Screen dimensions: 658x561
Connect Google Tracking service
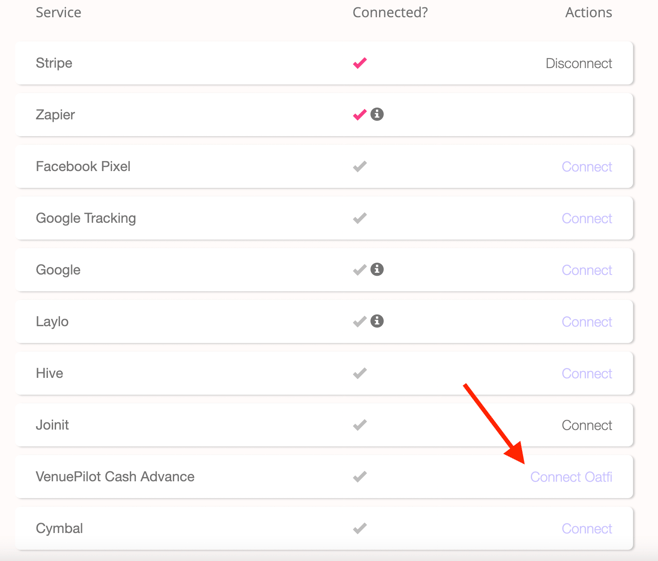[587, 219]
